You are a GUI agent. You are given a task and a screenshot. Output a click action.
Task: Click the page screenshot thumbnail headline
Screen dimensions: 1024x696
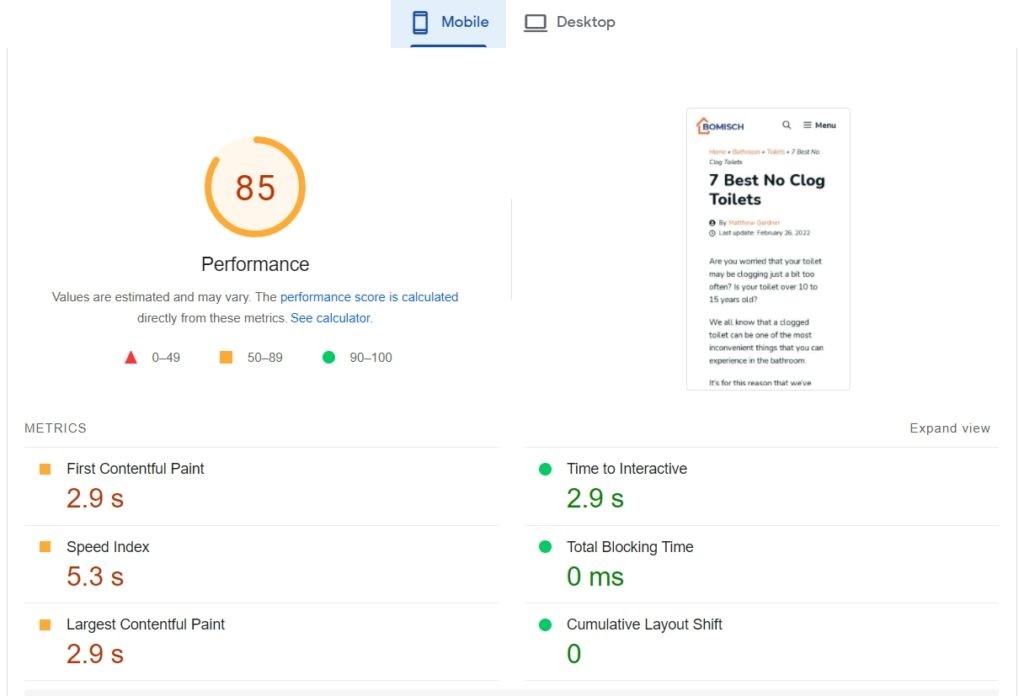(766, 189)
